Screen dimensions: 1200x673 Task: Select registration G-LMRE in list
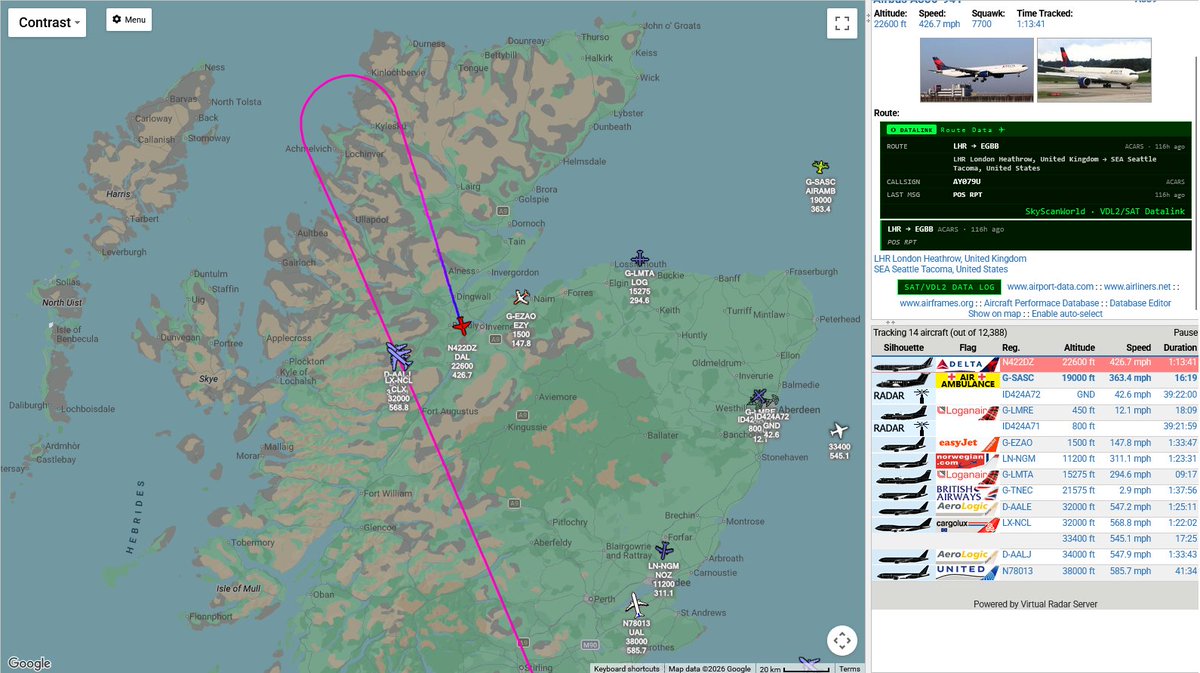click(x=1019, y=411)
